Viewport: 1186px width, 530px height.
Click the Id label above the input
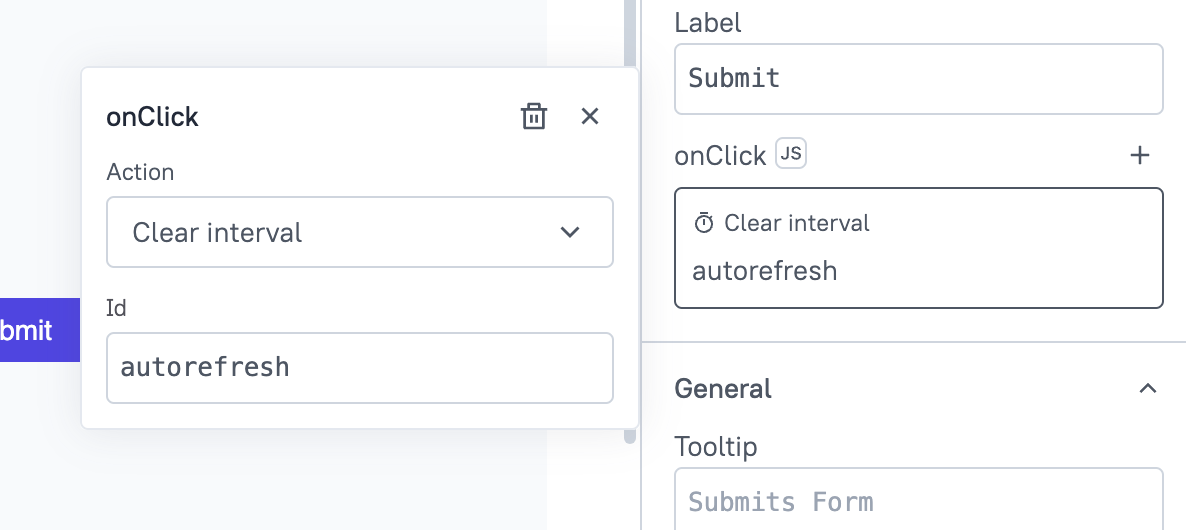(x=116, y=308)
